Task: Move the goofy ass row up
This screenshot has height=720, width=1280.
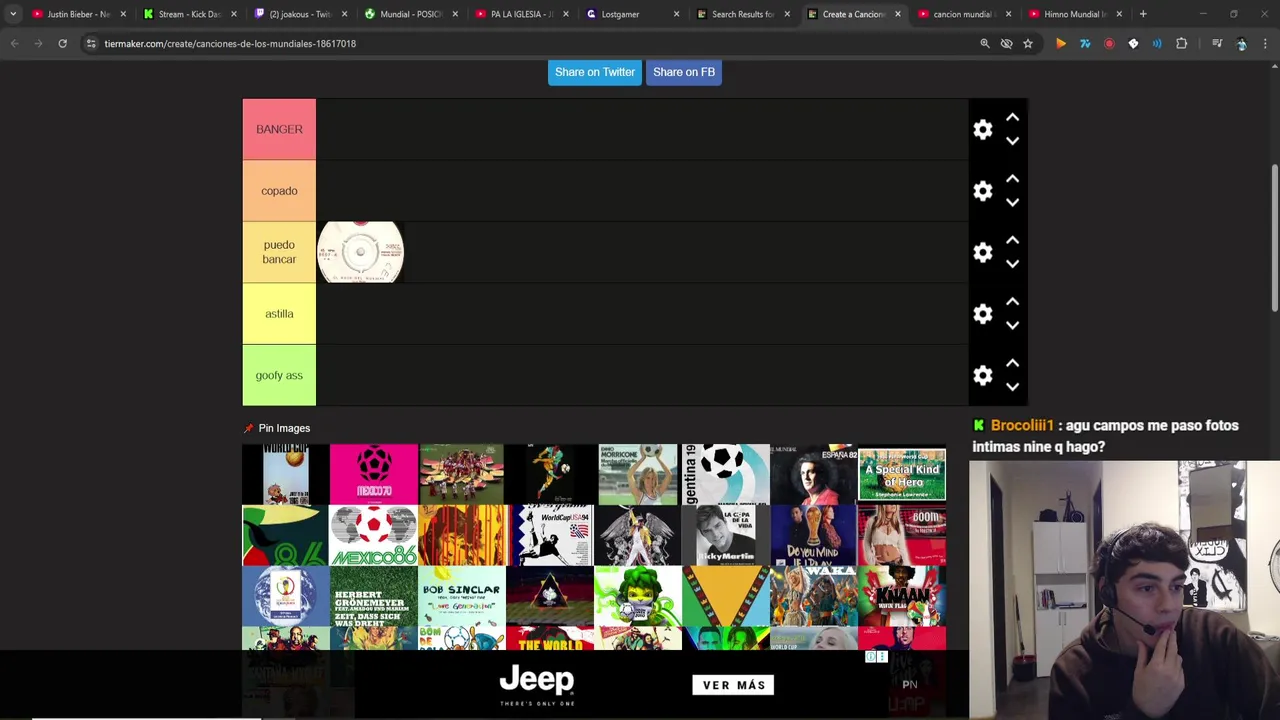Action: (1012, 363)
